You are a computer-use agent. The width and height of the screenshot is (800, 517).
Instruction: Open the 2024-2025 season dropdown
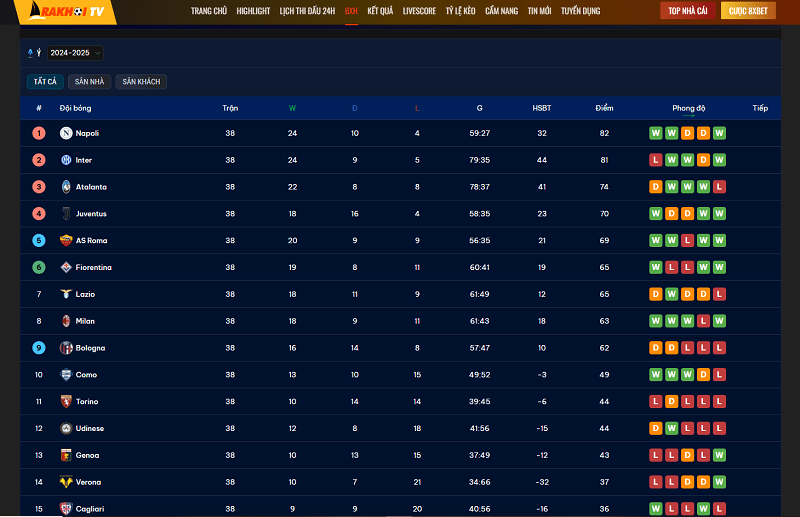point(75,53)
